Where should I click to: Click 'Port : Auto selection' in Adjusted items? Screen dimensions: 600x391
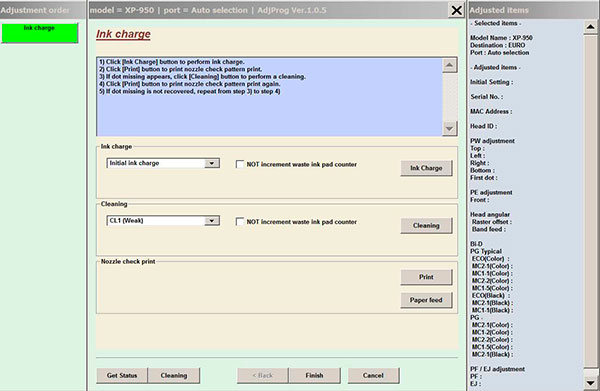point(500,52)
